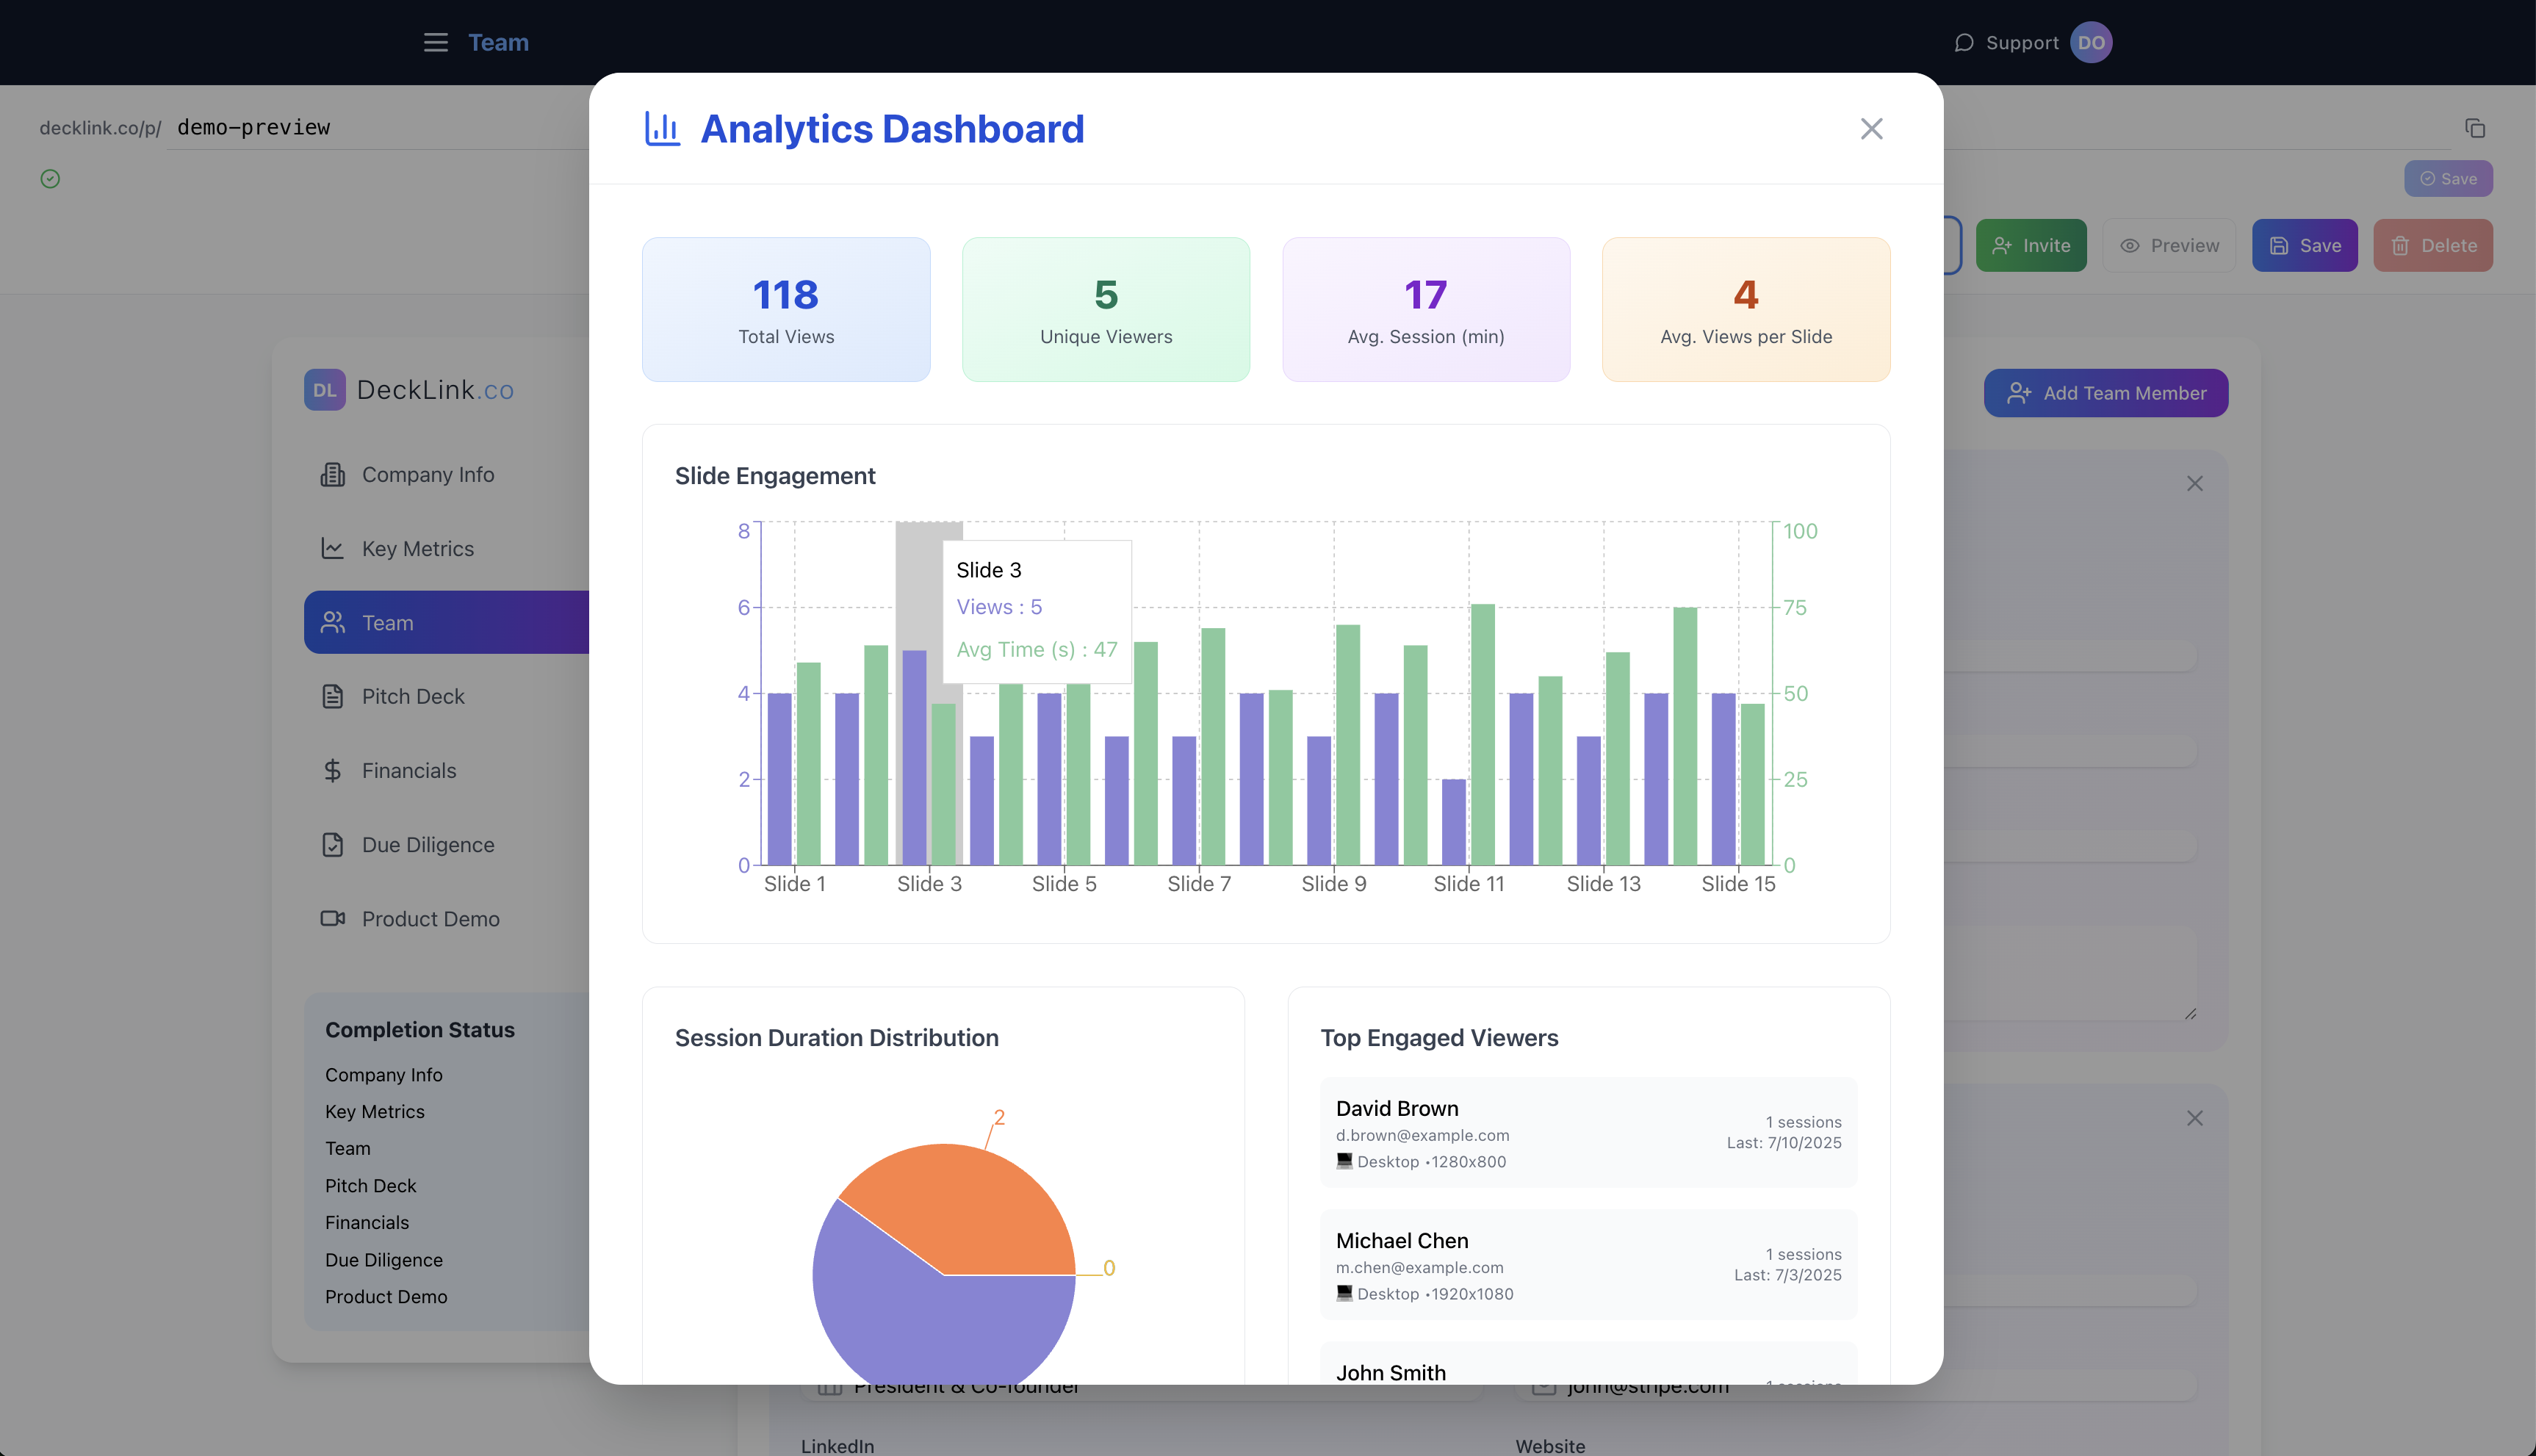Click the 17 Avg. Session card
The image size is (2536, 1456).
[1426, 309]
